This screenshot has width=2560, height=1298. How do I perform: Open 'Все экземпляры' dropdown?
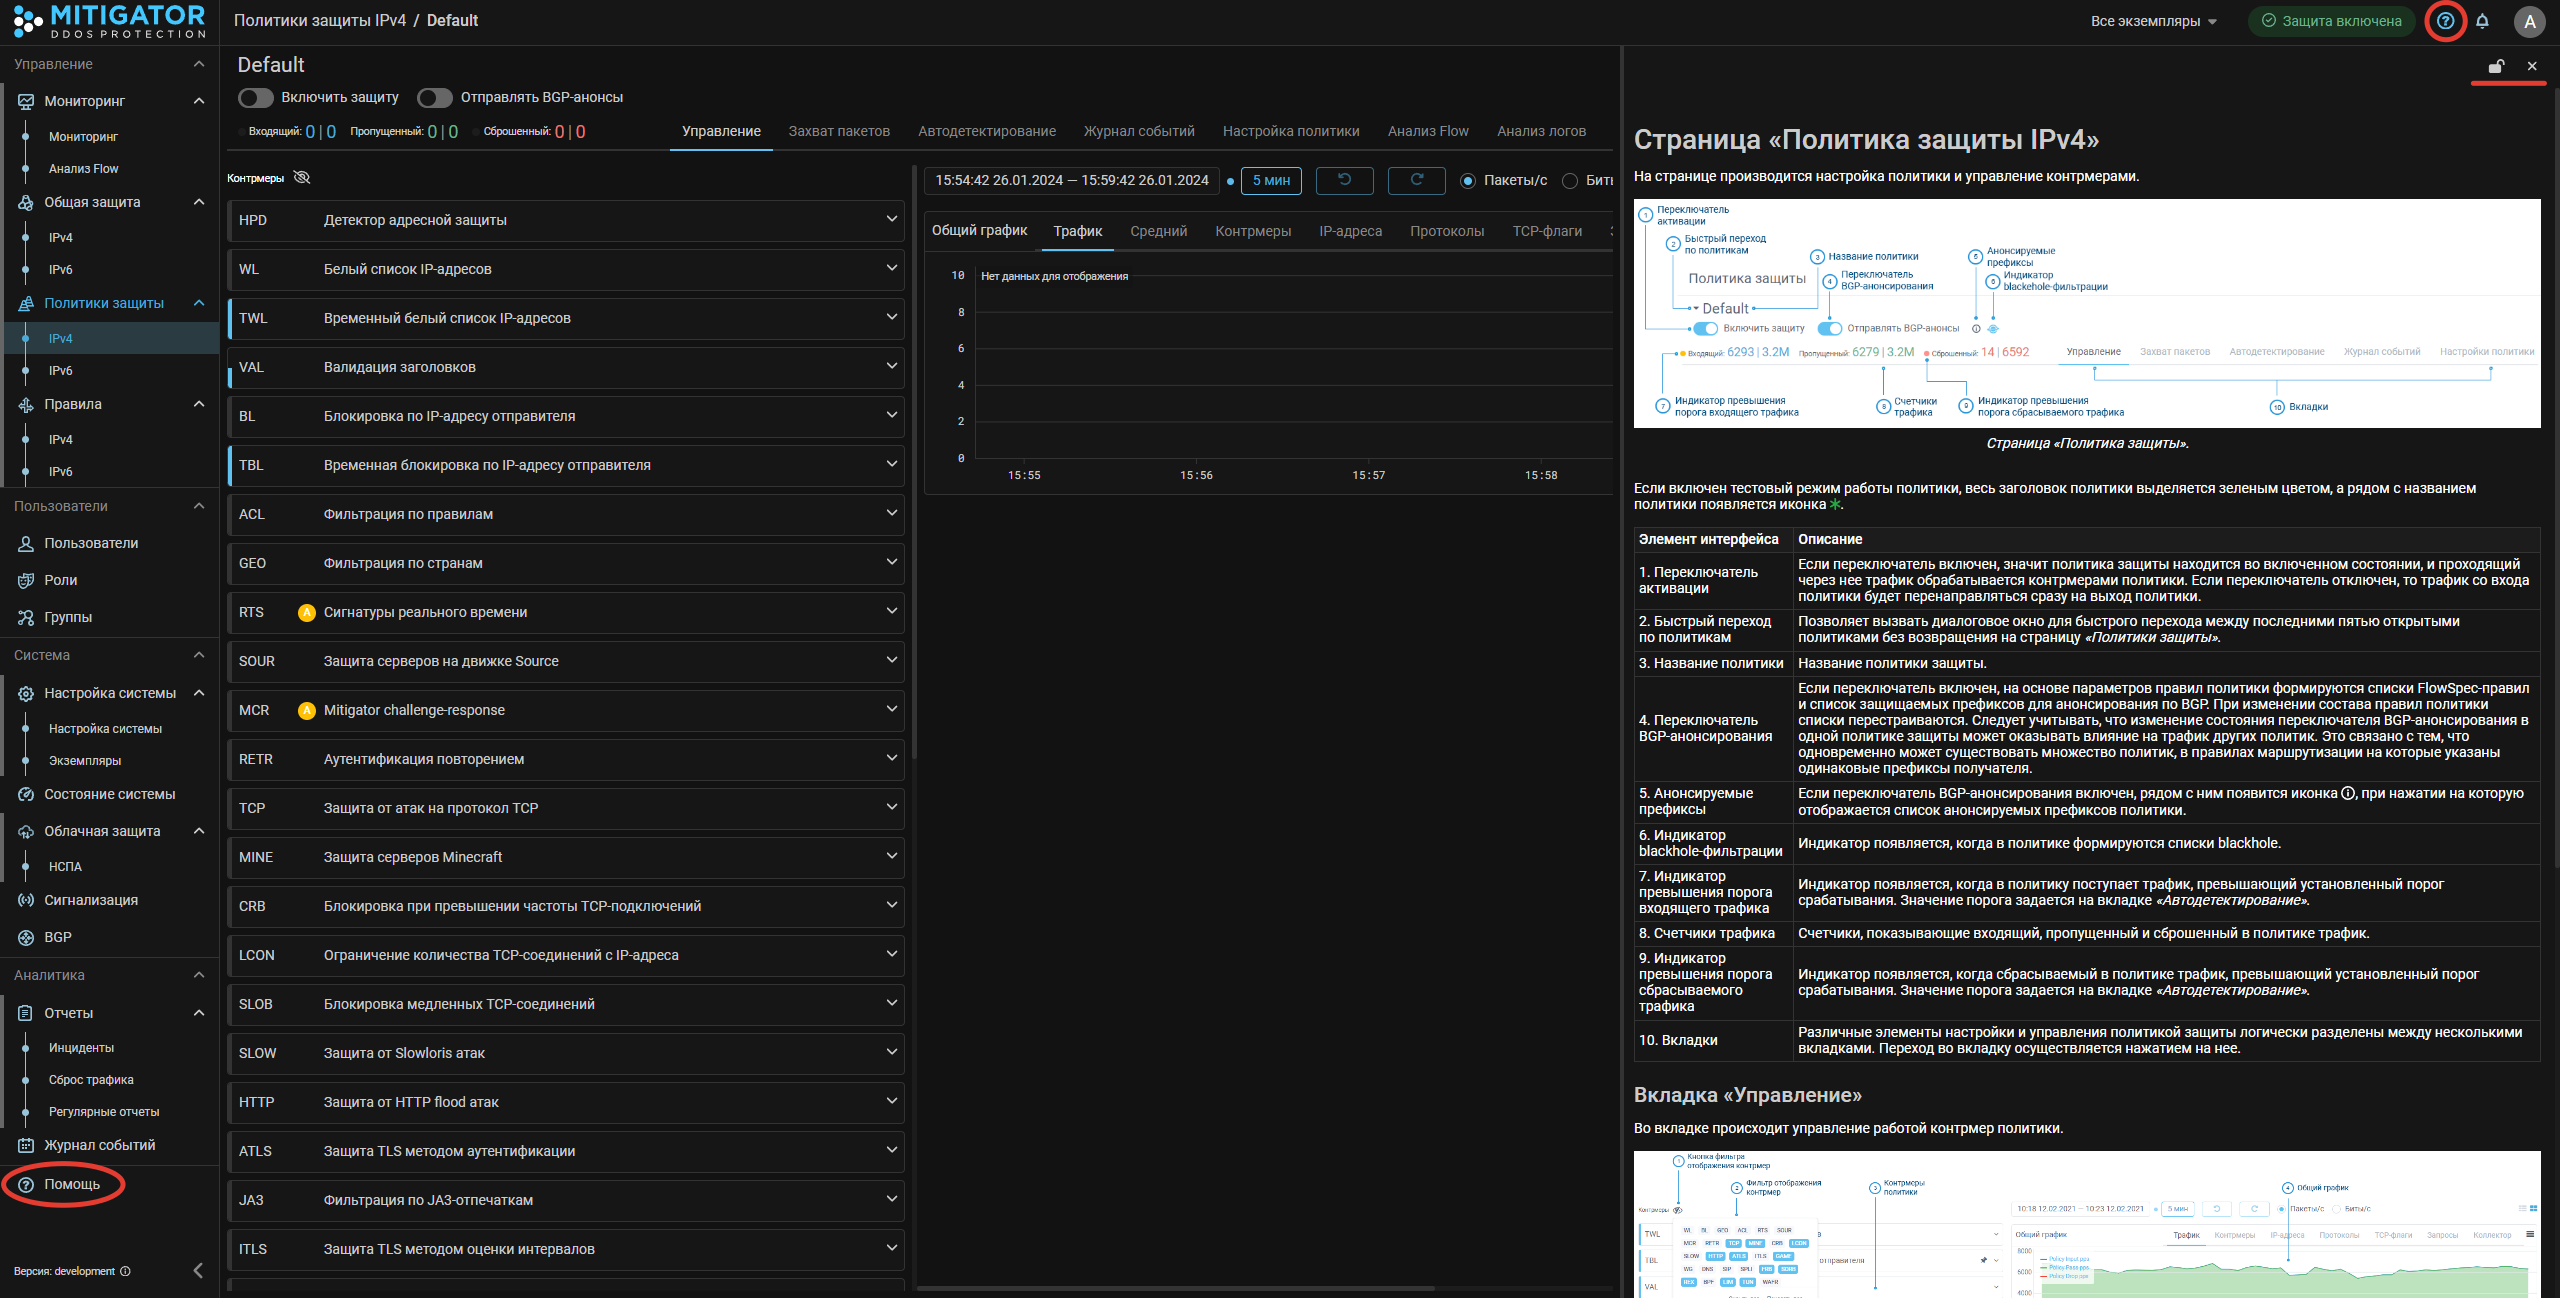point(2154,21)
